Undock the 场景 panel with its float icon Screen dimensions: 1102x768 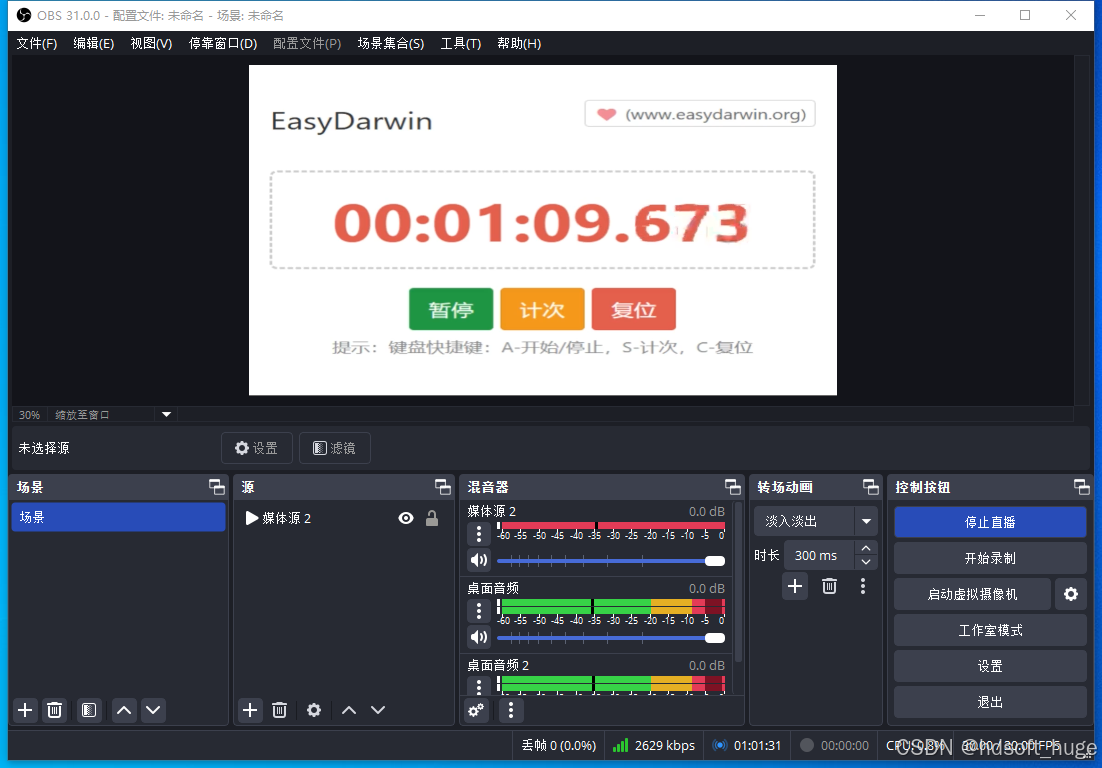[216, 487]
